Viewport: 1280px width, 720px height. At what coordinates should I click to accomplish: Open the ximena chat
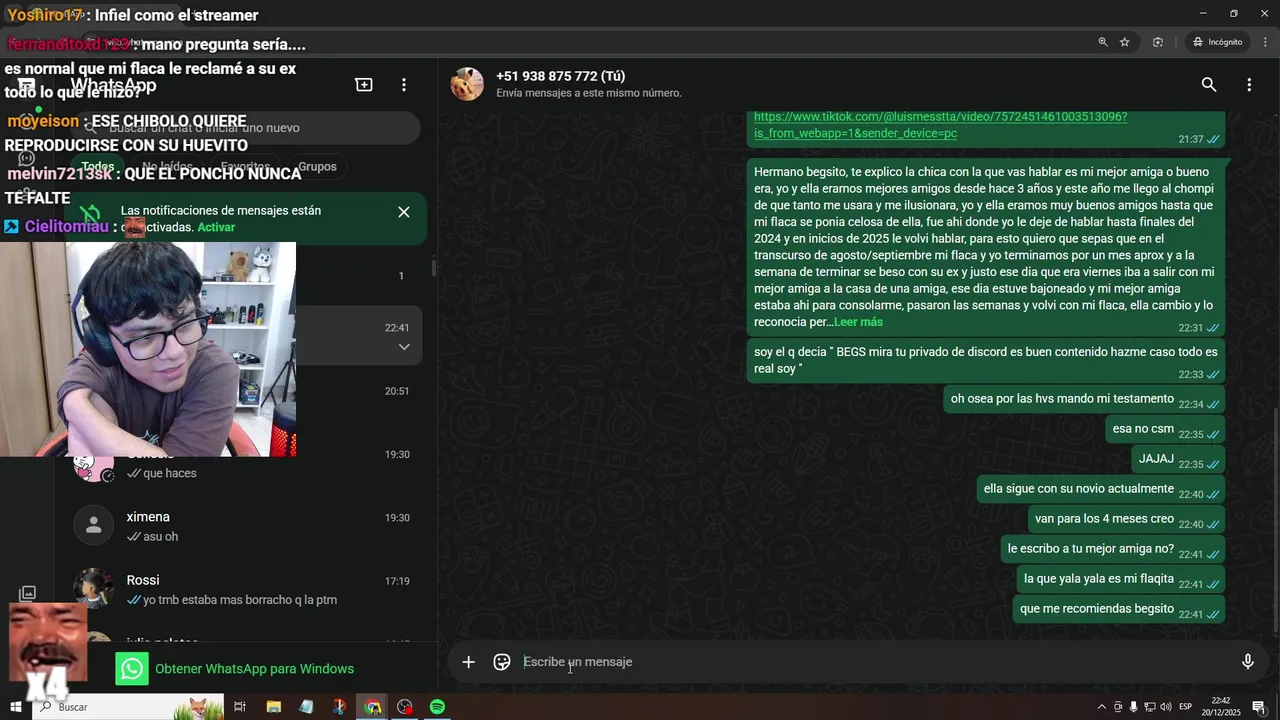coord(245,526)
